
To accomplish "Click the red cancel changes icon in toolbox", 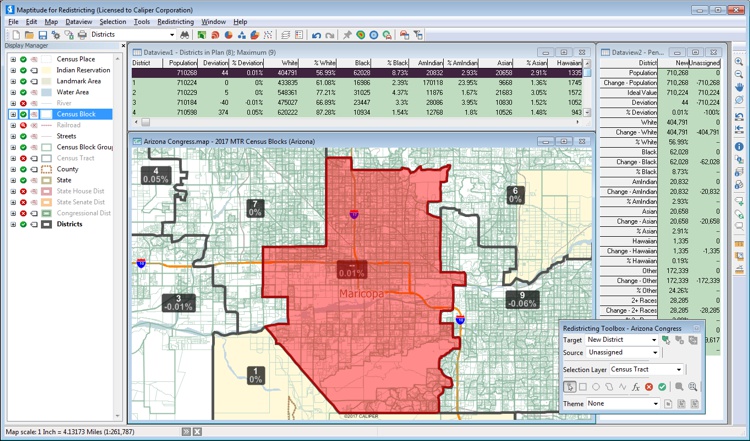I will pyautogui.click(x=648, y=387).
